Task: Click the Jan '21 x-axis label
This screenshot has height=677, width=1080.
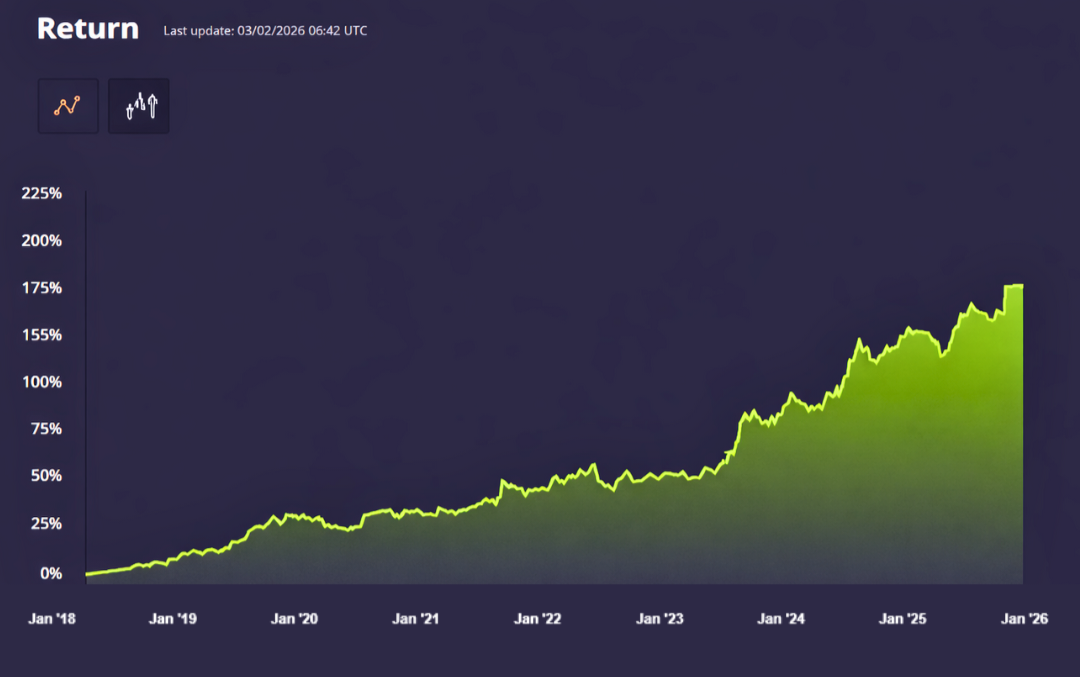Action: coord(415,618)
